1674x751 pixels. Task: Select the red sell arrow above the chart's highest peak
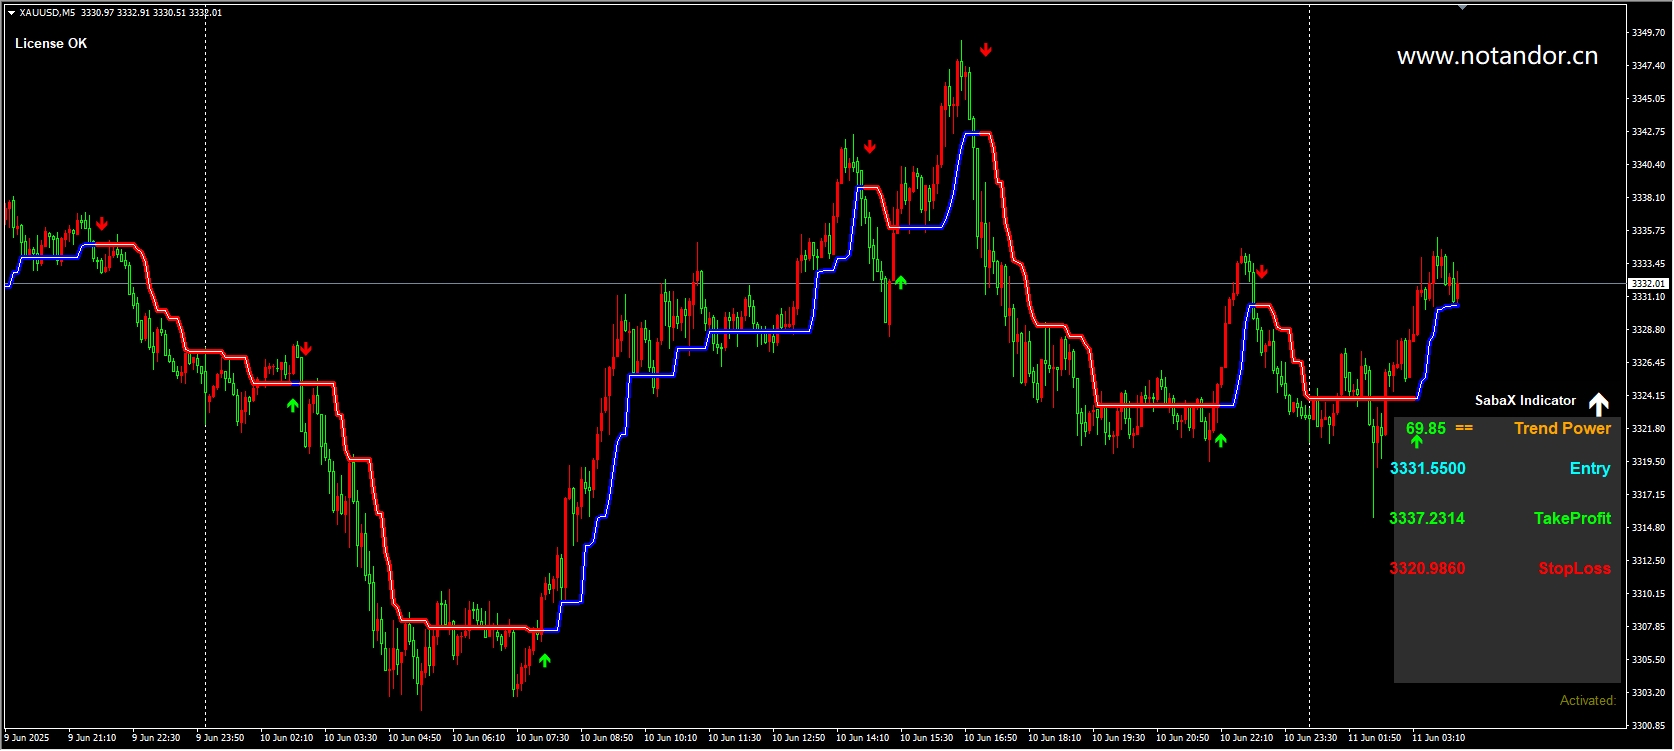[986, 50]
